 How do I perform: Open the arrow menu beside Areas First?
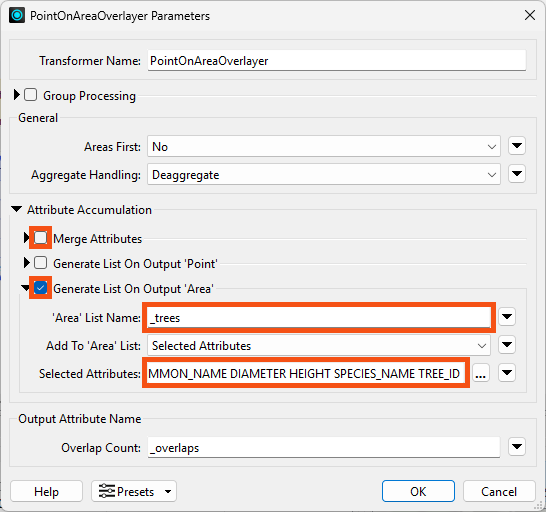click(x=517, y=146)
